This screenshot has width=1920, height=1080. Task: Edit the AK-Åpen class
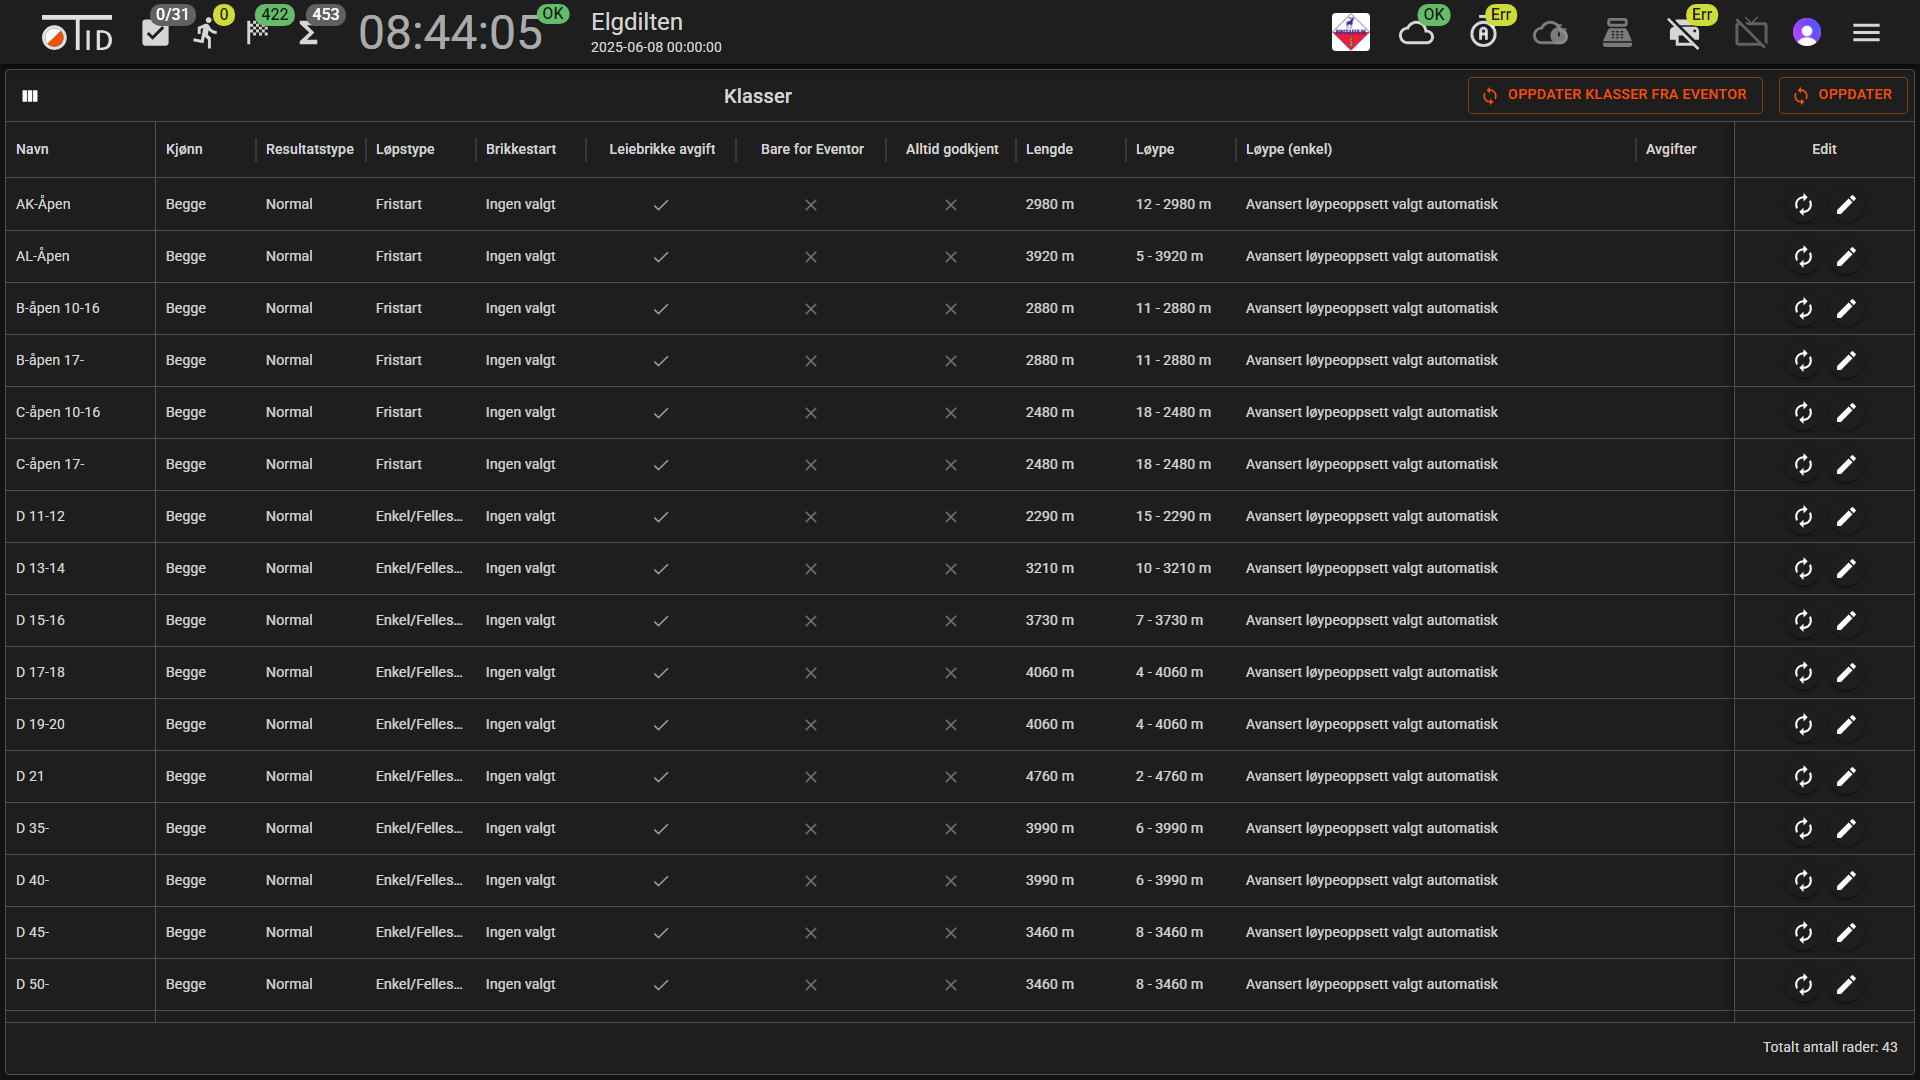pos(1846,205)
